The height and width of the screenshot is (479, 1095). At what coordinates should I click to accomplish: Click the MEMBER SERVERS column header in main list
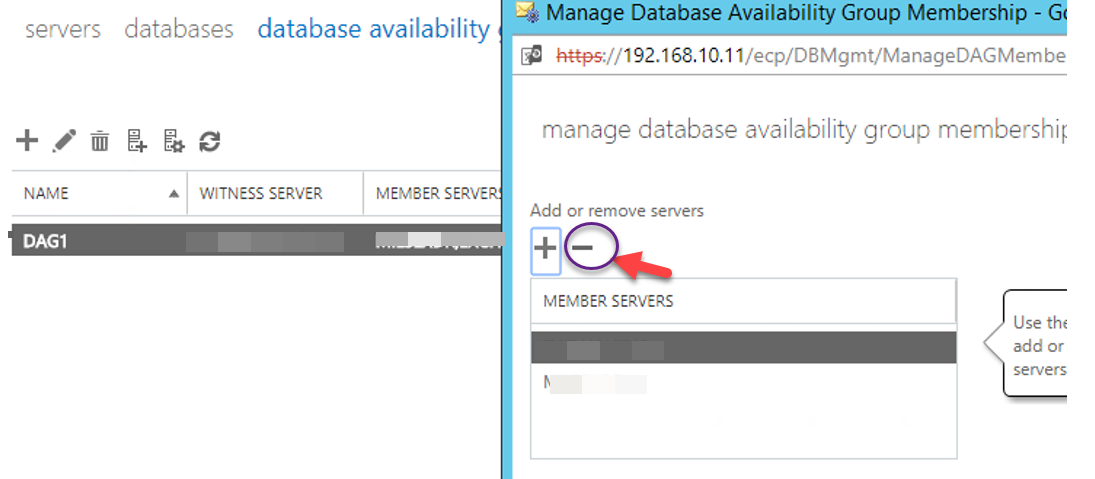point(432,193)
